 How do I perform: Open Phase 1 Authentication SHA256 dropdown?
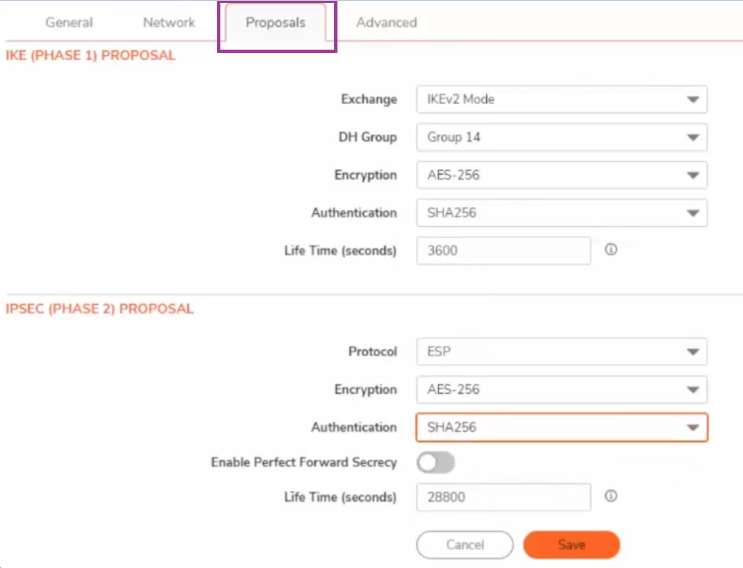562,213
